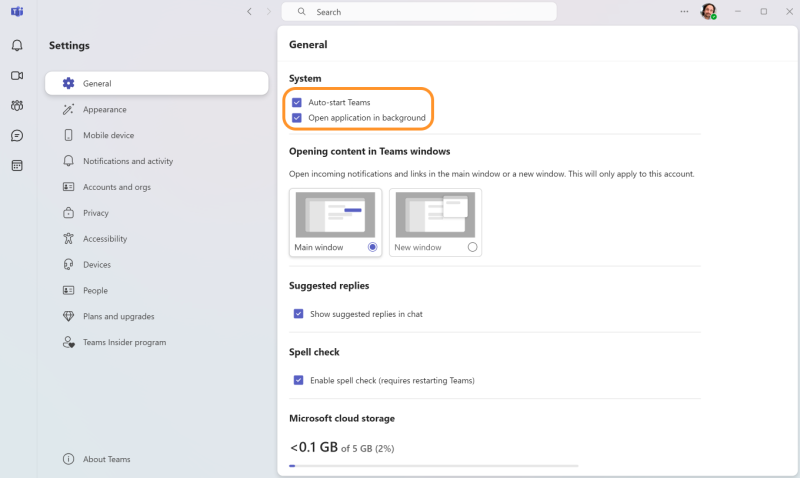Click the People contact card icon
800x478 pixels.
coord(68,290)
